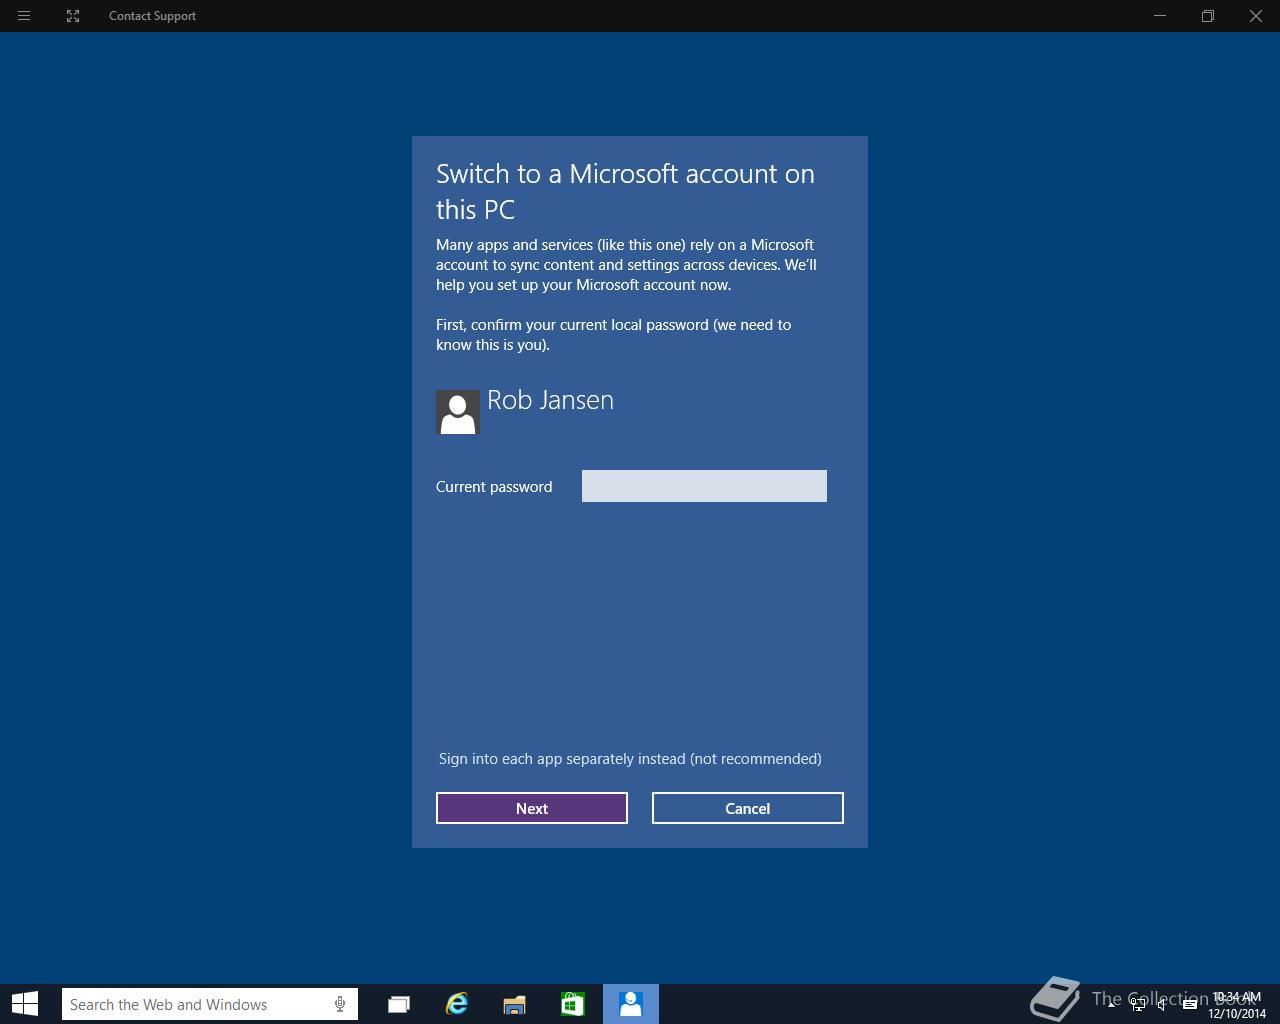
Task: Click the Next button
Action: tap(532, 808)
